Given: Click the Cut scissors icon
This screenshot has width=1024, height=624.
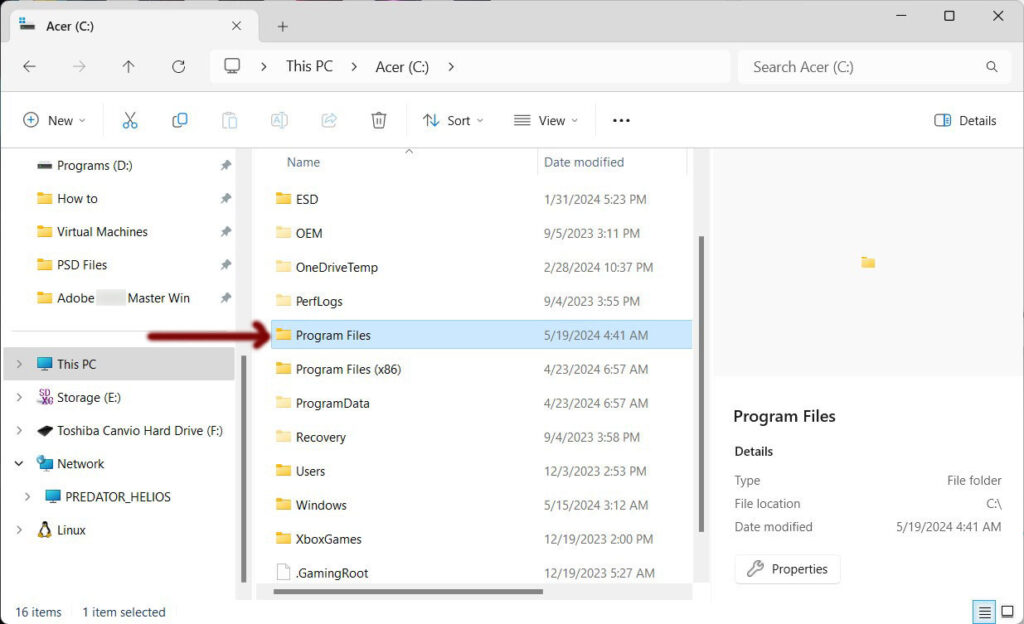Looking at the screenshot, I should click(x=130, y=120).
